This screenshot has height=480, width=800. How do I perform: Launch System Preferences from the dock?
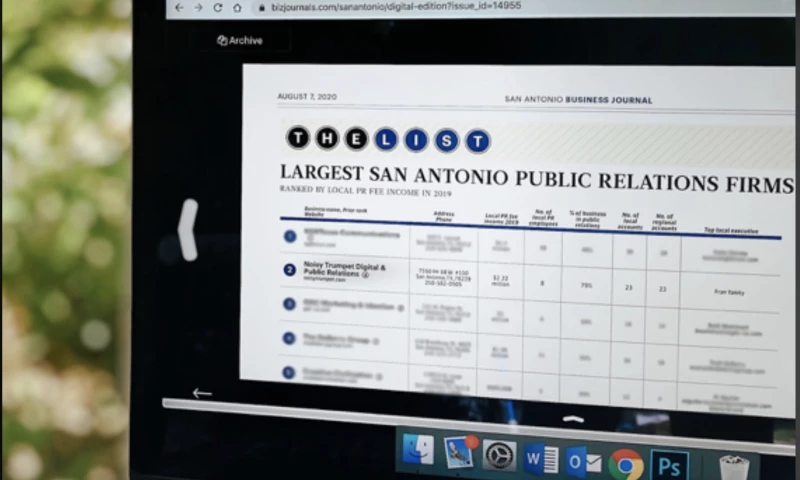[x=499, y=455]
